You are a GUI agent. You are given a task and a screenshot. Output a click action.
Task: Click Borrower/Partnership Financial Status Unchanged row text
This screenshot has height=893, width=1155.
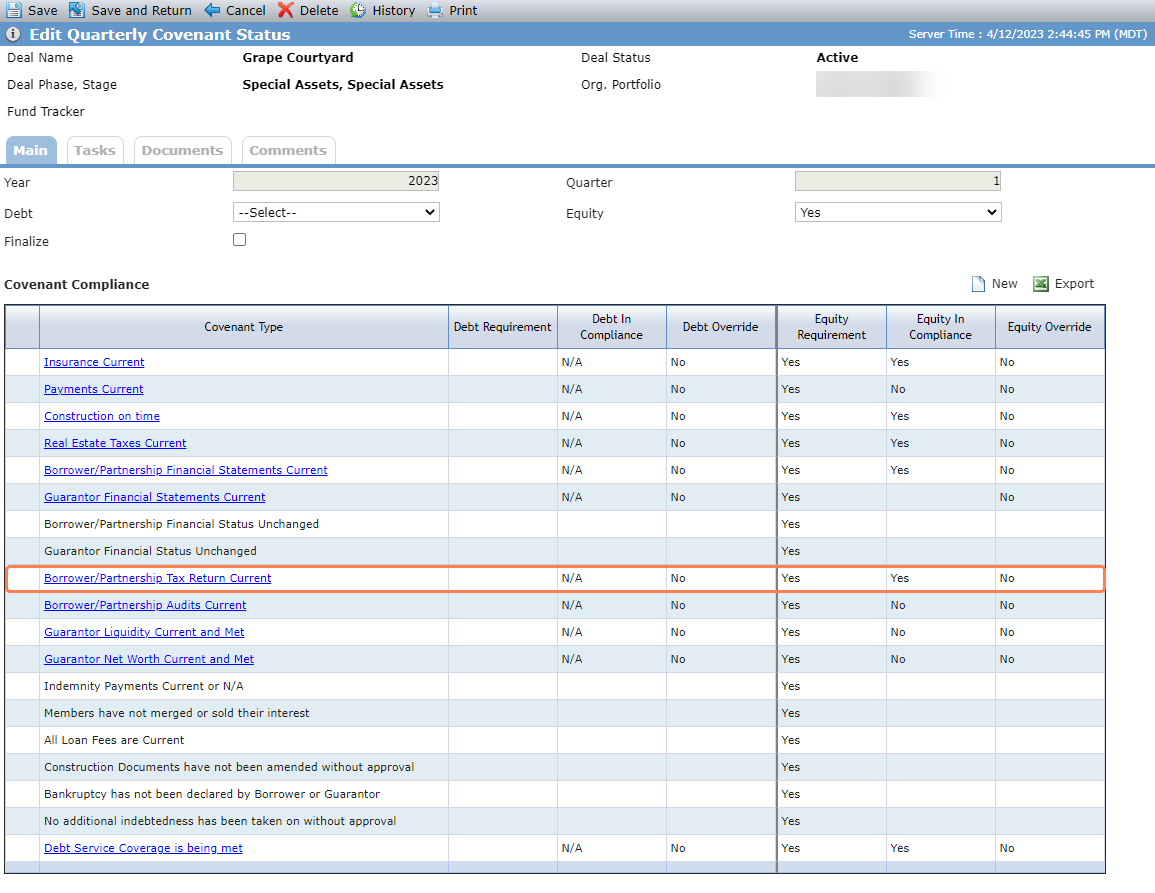(x=181, y=524)
